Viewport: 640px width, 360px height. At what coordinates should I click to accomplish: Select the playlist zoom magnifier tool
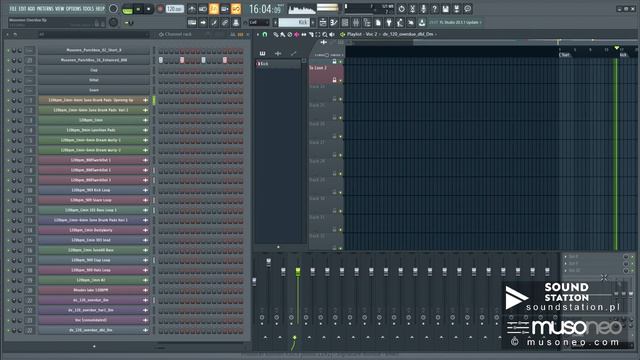(x=325, y=35)
